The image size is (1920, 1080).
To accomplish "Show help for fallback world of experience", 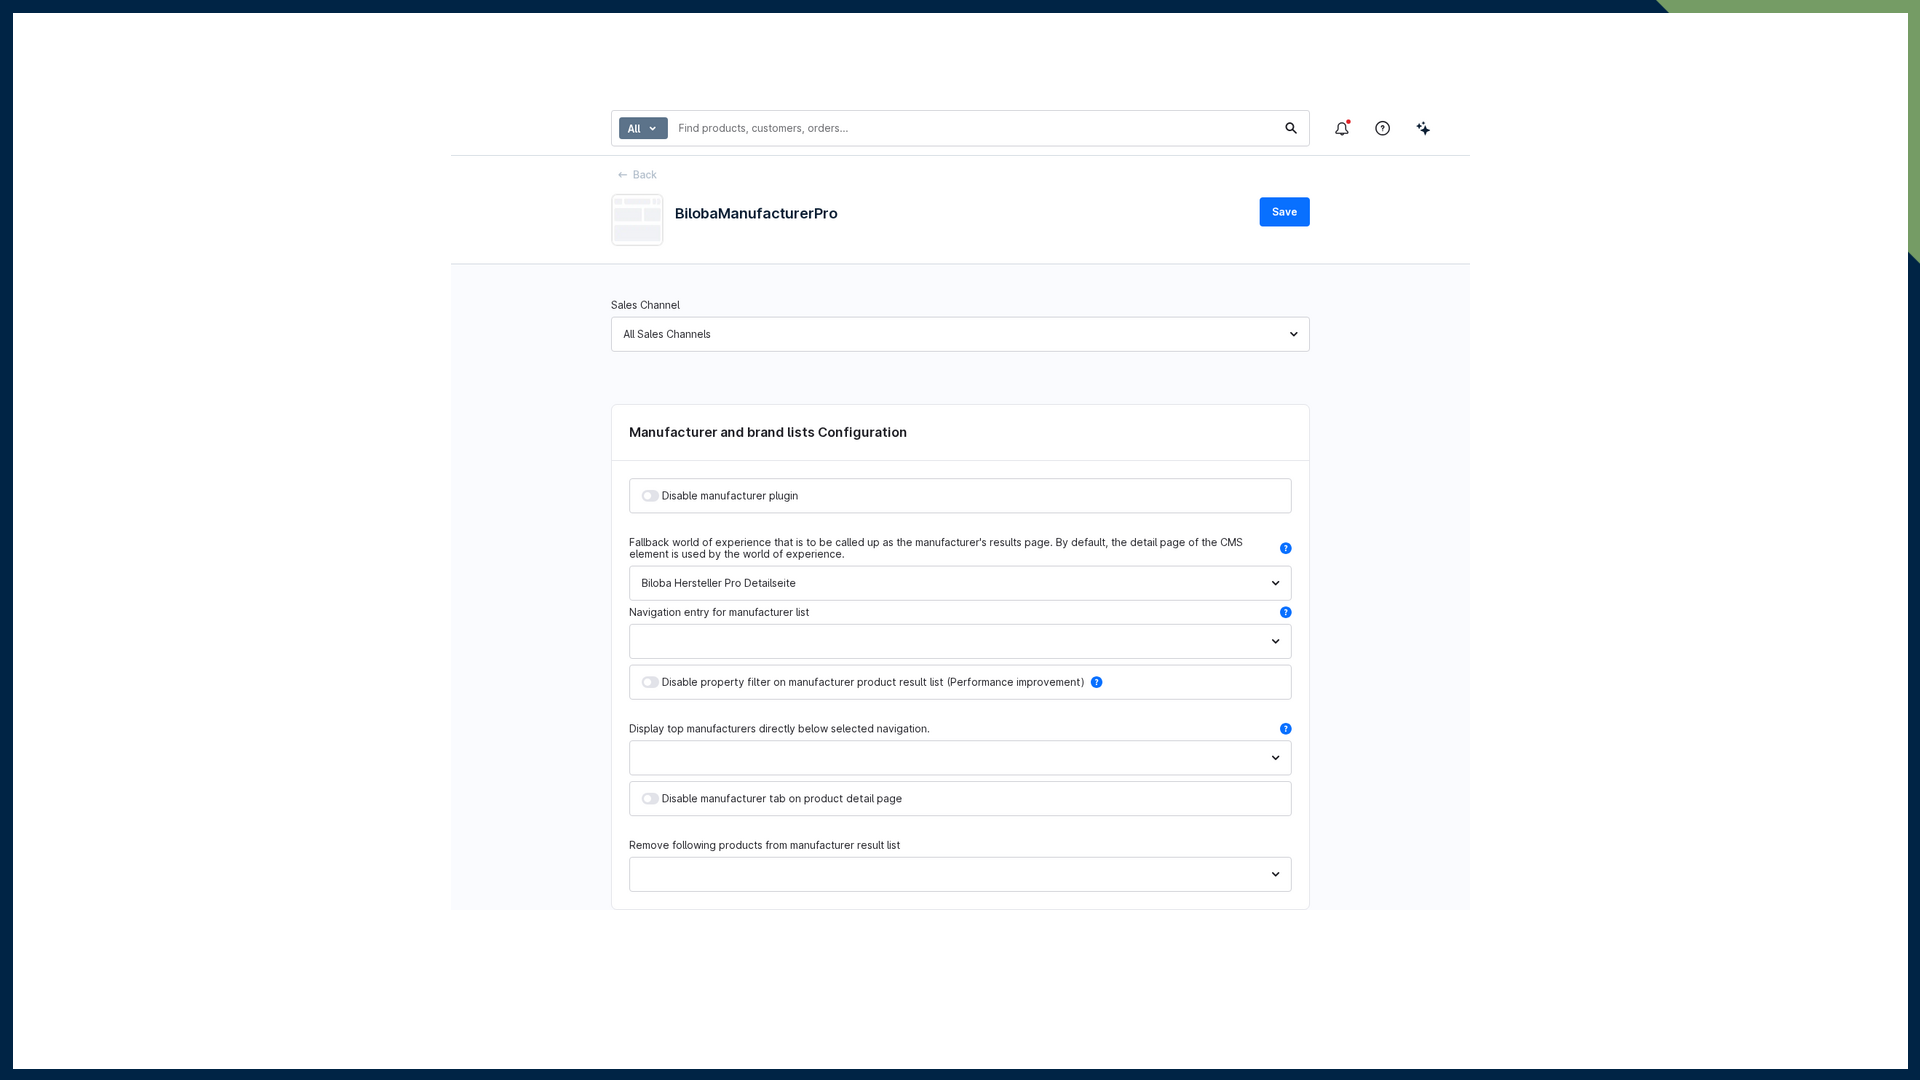I will (x=1286, y=548).
